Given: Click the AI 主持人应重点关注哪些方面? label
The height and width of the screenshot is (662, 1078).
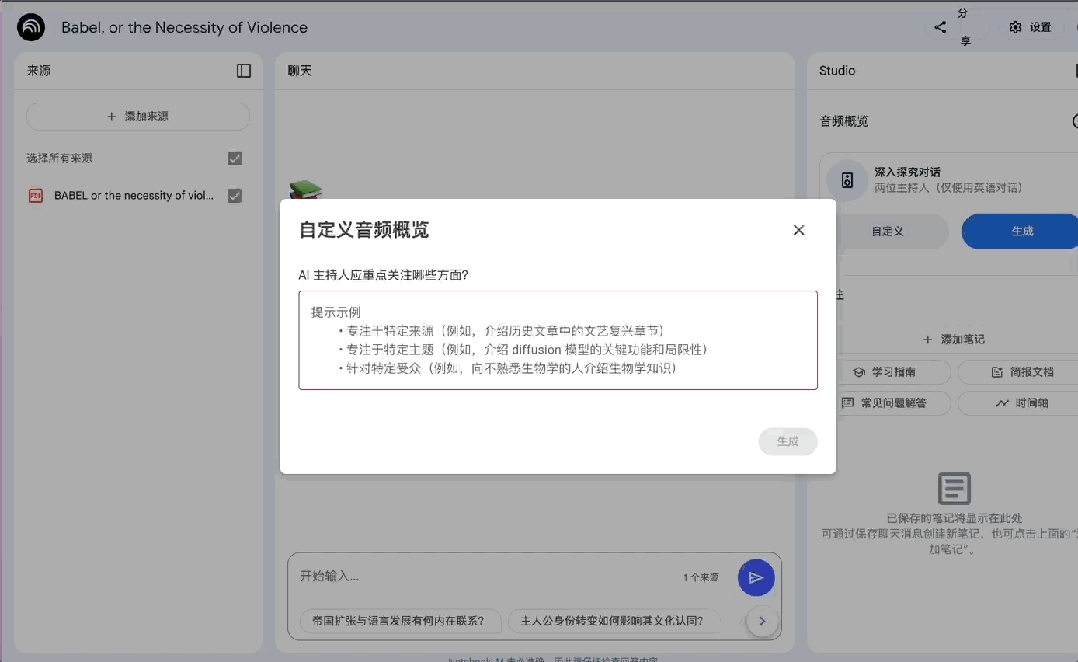Looking at the screenshot, I should coord(383,275).
